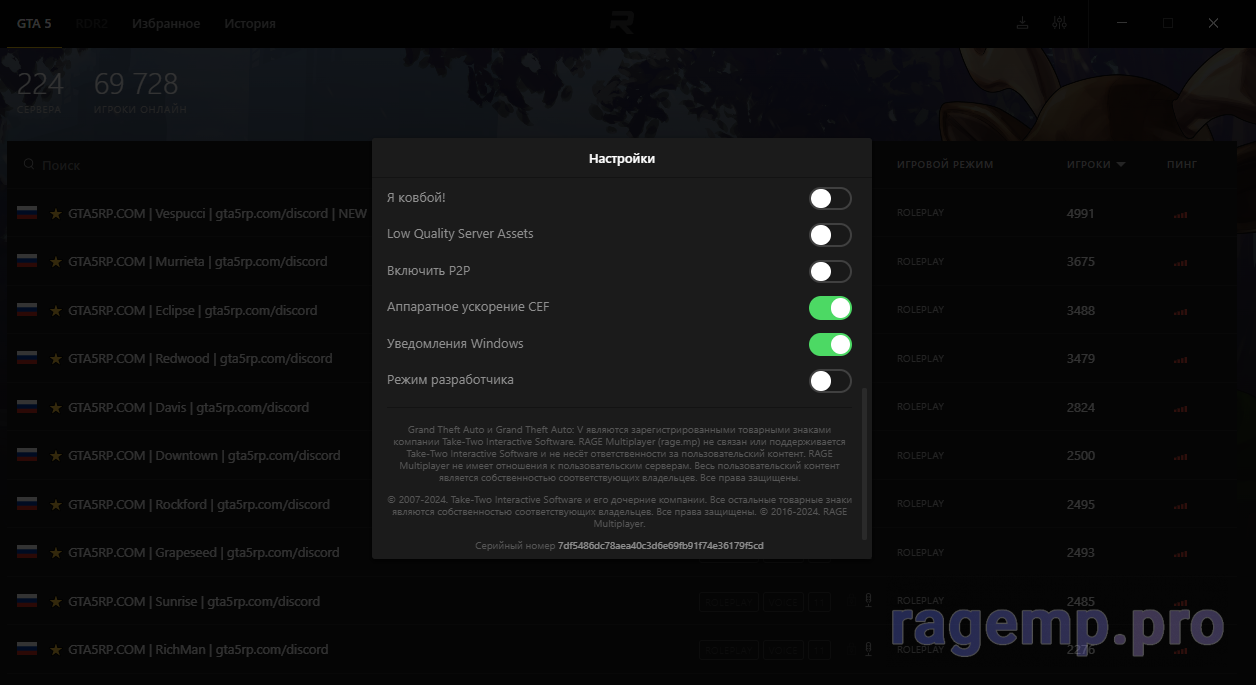Switch to the RDR2 tab
Viewport: 1256px width, 685px height.
point(92,23)
